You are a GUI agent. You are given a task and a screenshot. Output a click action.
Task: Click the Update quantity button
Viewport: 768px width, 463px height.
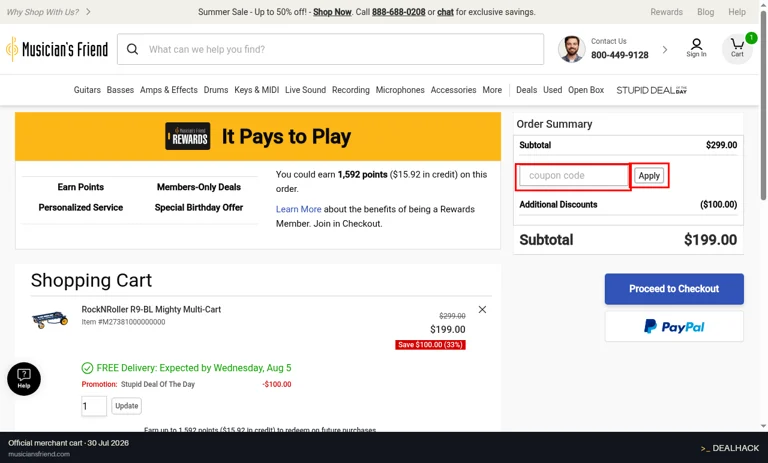click(126, 406)
